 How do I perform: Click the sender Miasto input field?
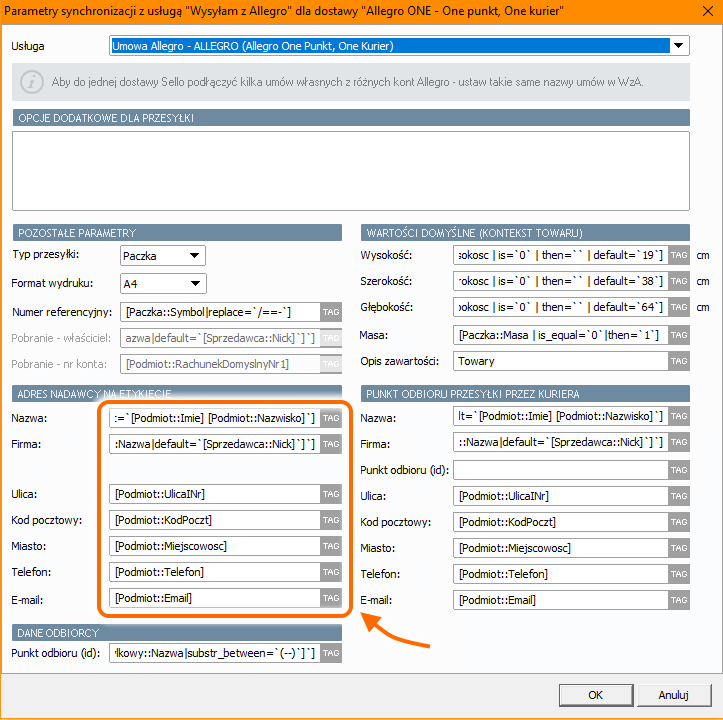pyautogui.click(x=214, y=546)
